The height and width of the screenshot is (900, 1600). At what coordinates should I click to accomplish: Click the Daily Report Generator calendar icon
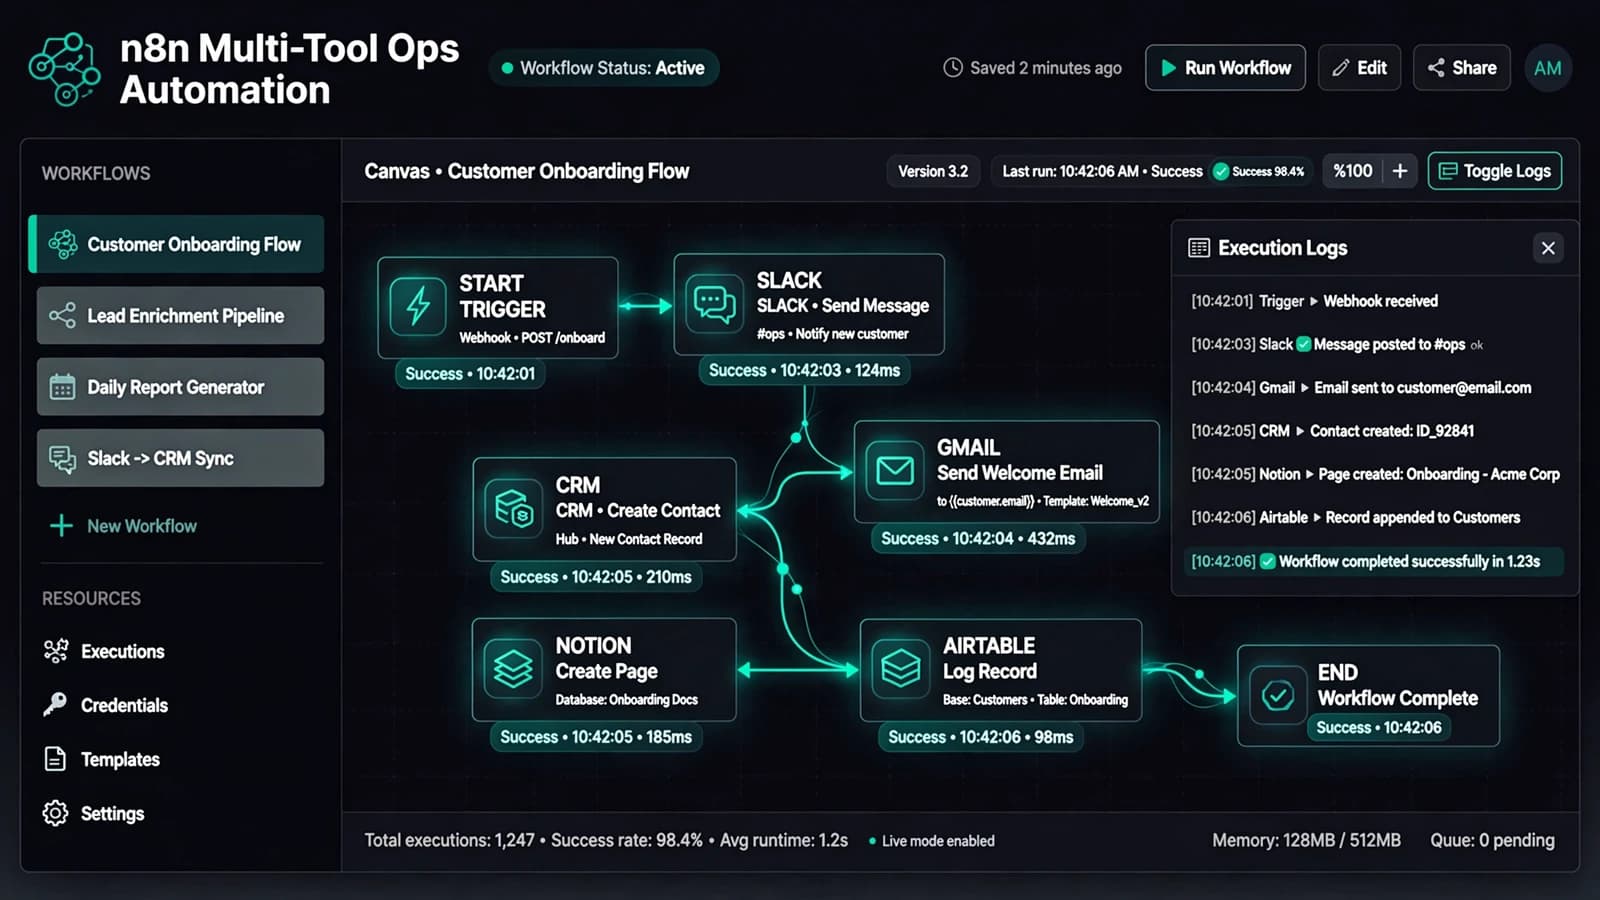[62, 387]
